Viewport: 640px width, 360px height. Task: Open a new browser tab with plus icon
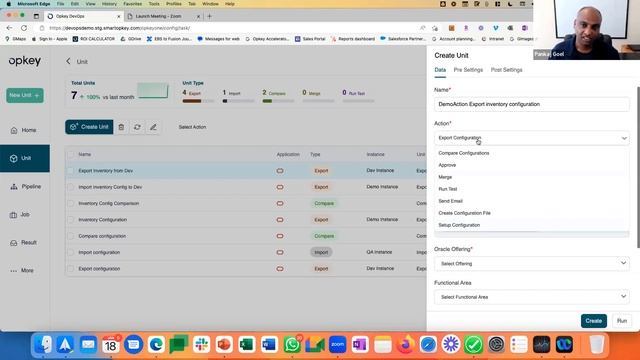(210, 16)
